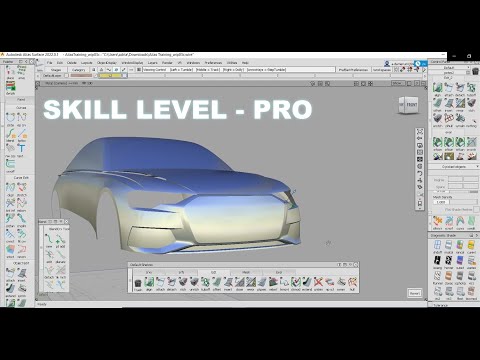Click the viewing control prompt line field
The image size is (480, 360).
click(x=239, y=70)
